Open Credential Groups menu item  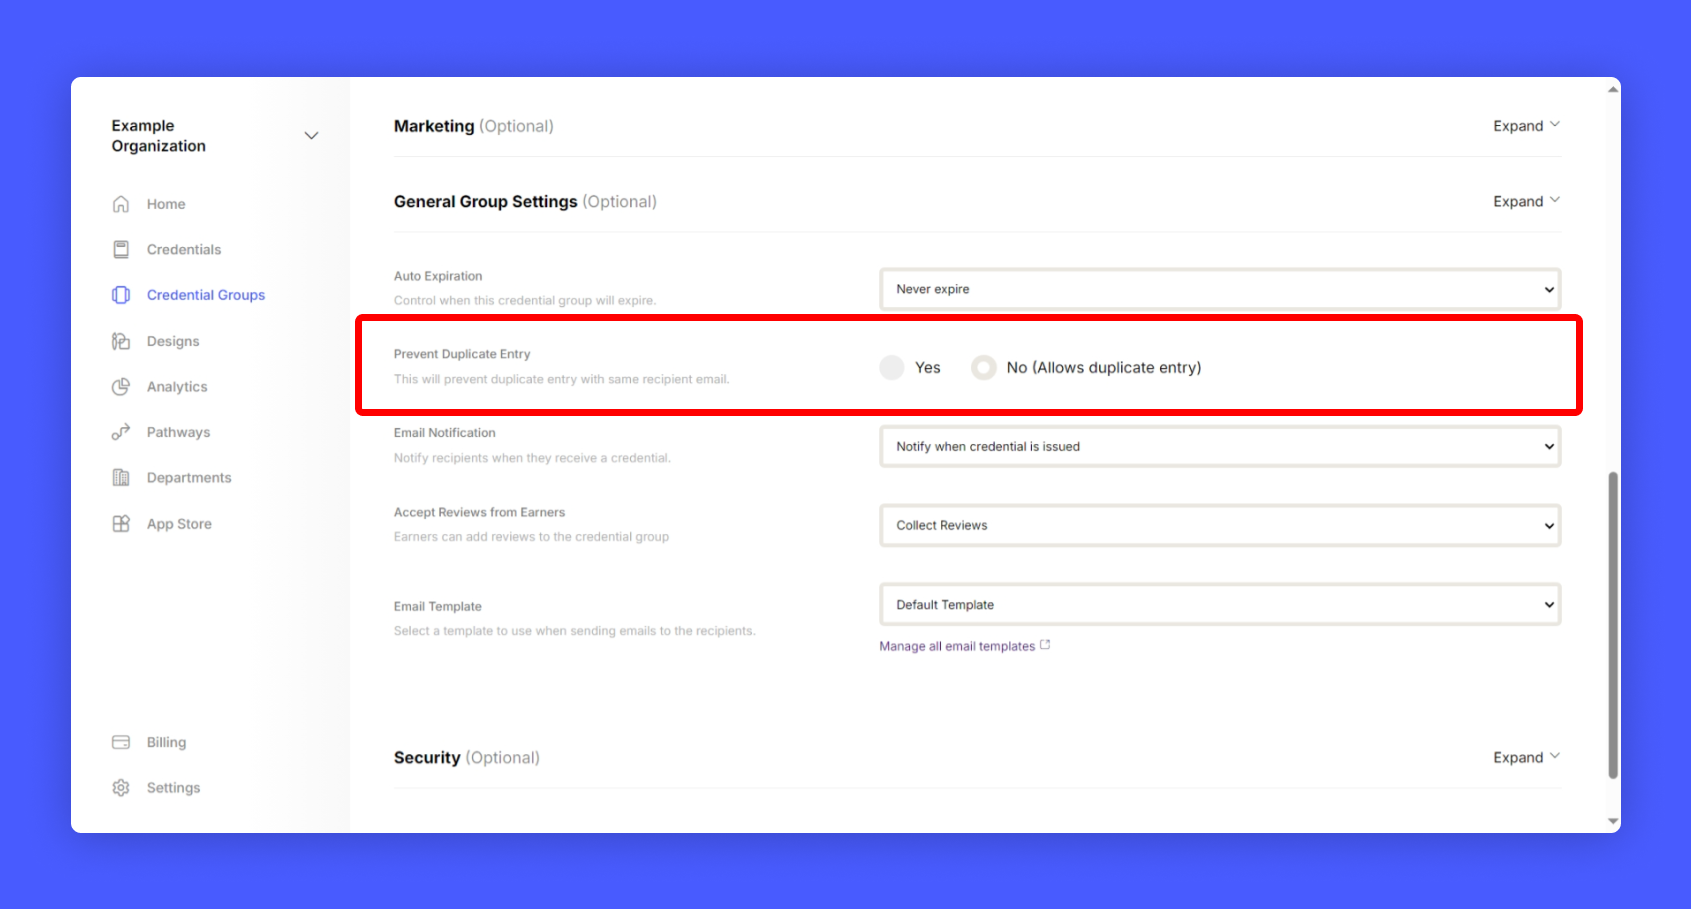click(x=205, y=295)
